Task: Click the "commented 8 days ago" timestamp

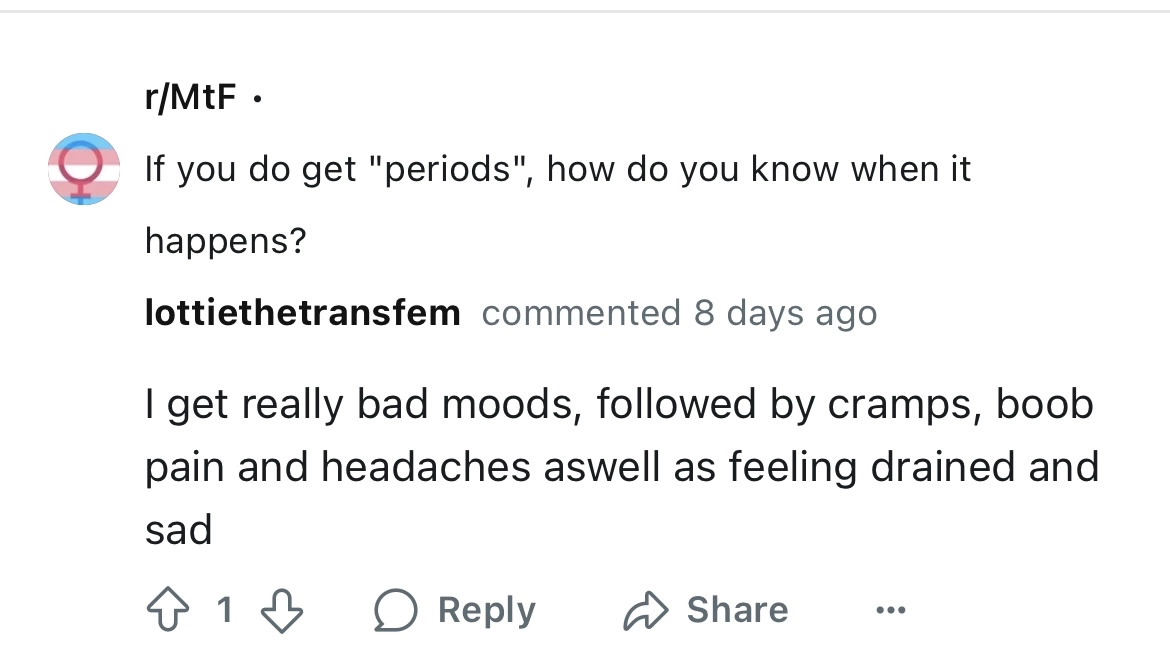Action: [679, 313]
